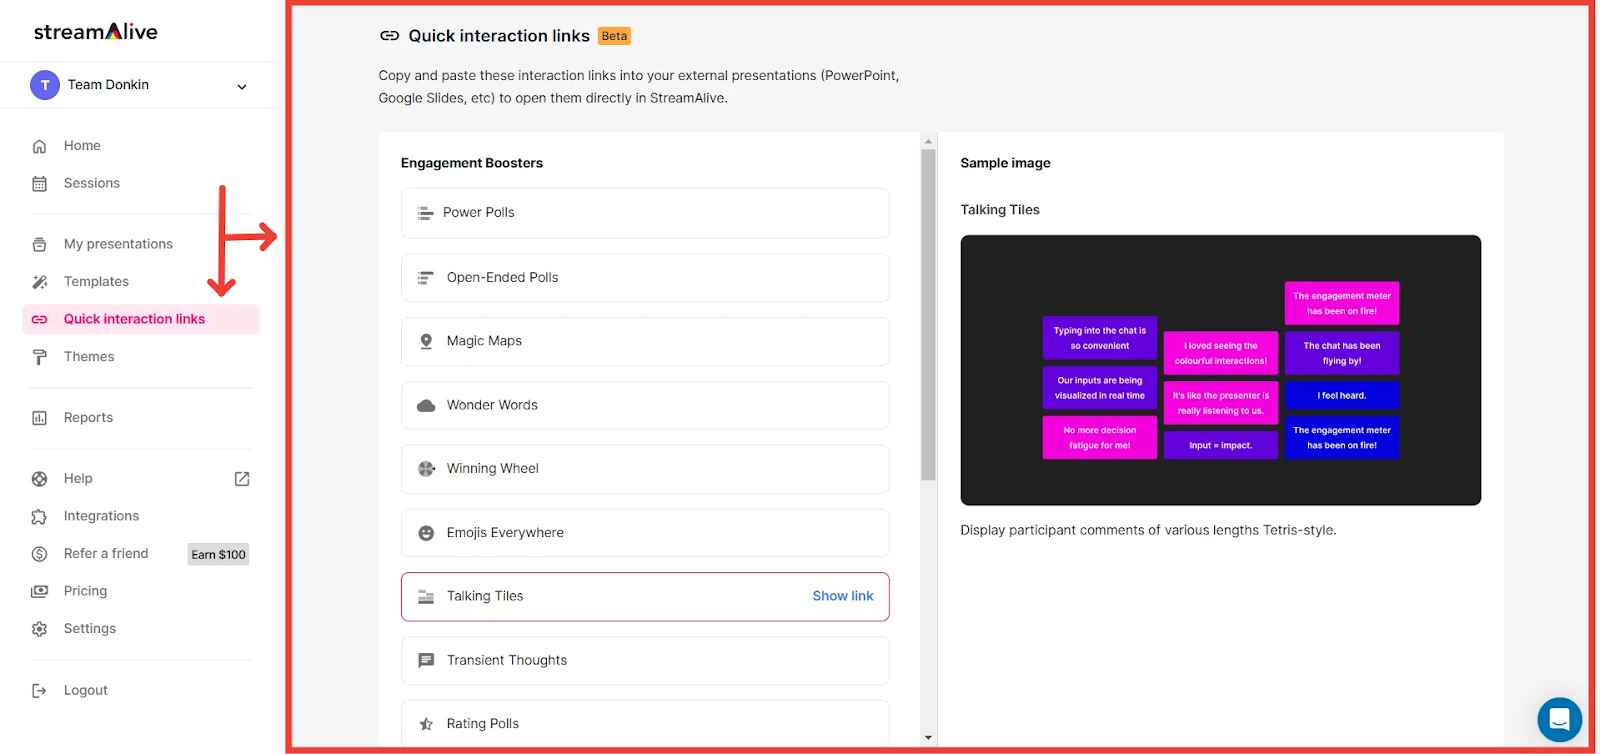
Task: Click the Emojis Everywhere smiley icon
Action: [426, 533]
